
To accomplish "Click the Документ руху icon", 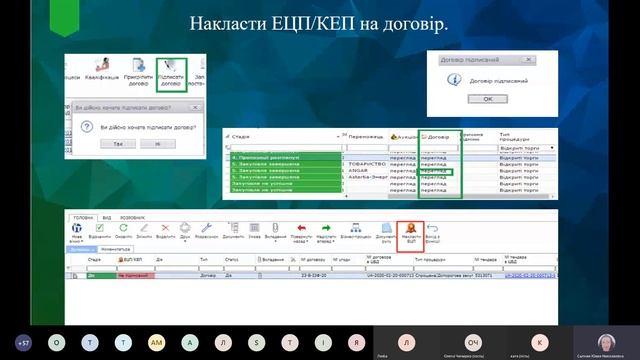I will (386, 228).
